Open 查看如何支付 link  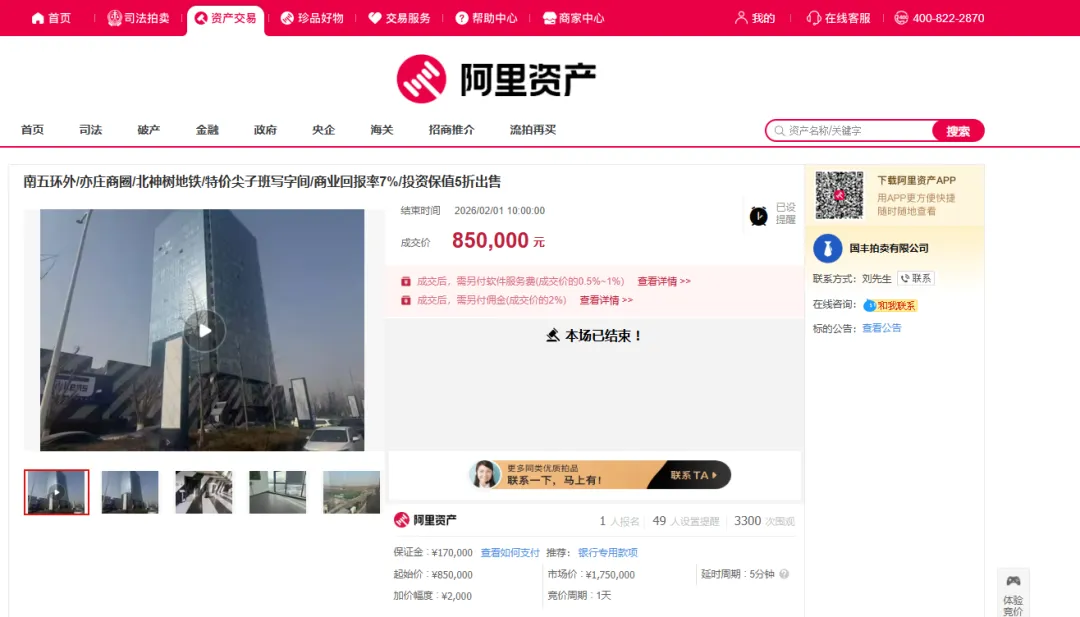click(510, 552)
